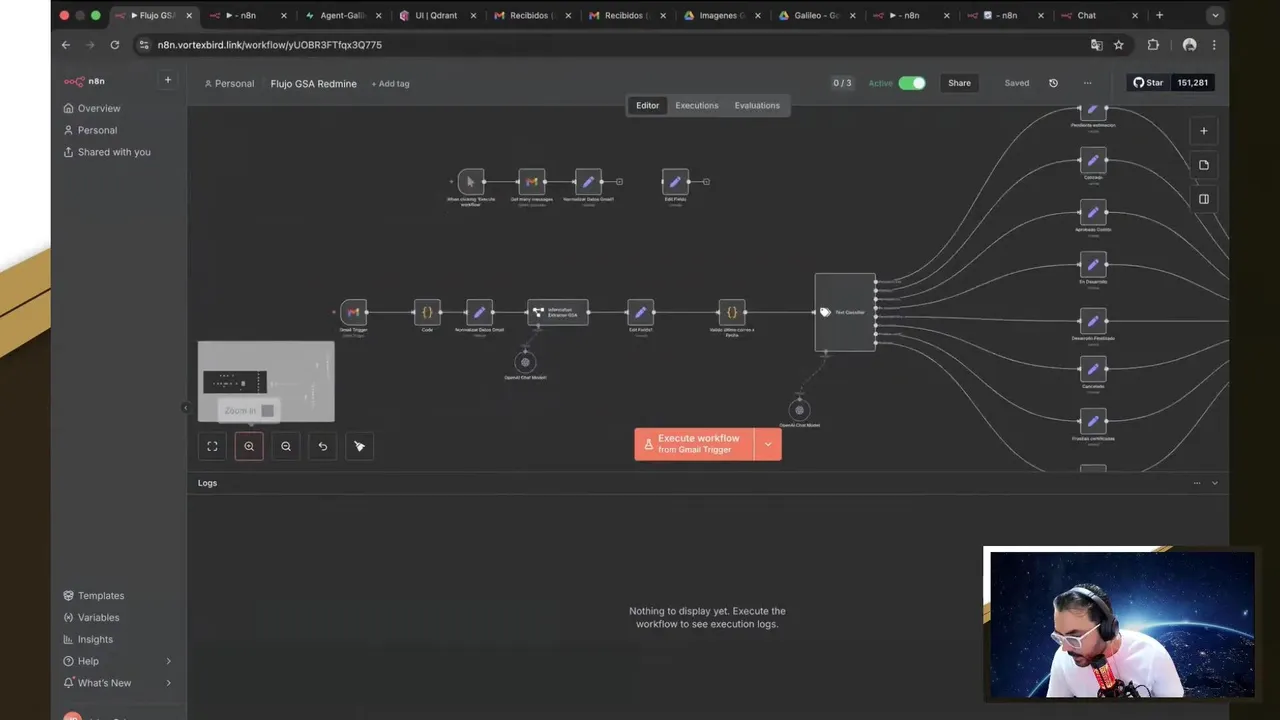Toggle the workflow Active switch

click(912, 83)
